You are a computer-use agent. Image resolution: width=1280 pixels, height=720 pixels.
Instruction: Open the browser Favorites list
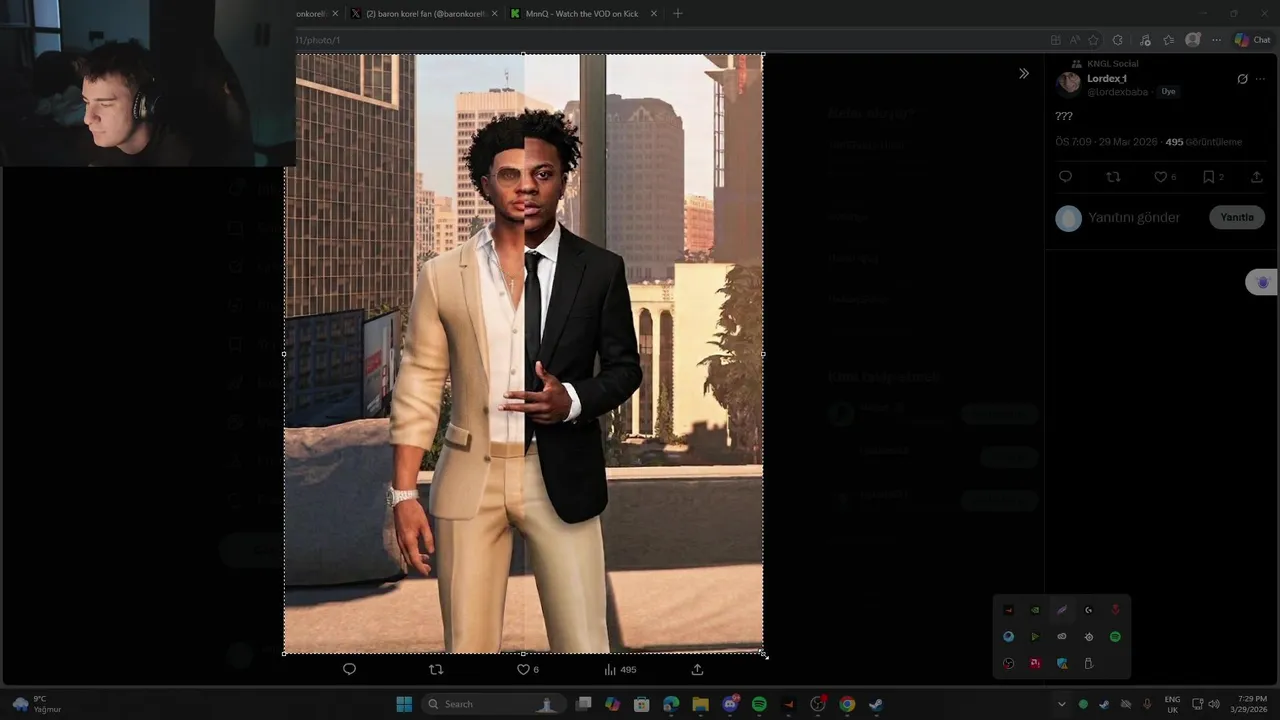[1168, 40]
